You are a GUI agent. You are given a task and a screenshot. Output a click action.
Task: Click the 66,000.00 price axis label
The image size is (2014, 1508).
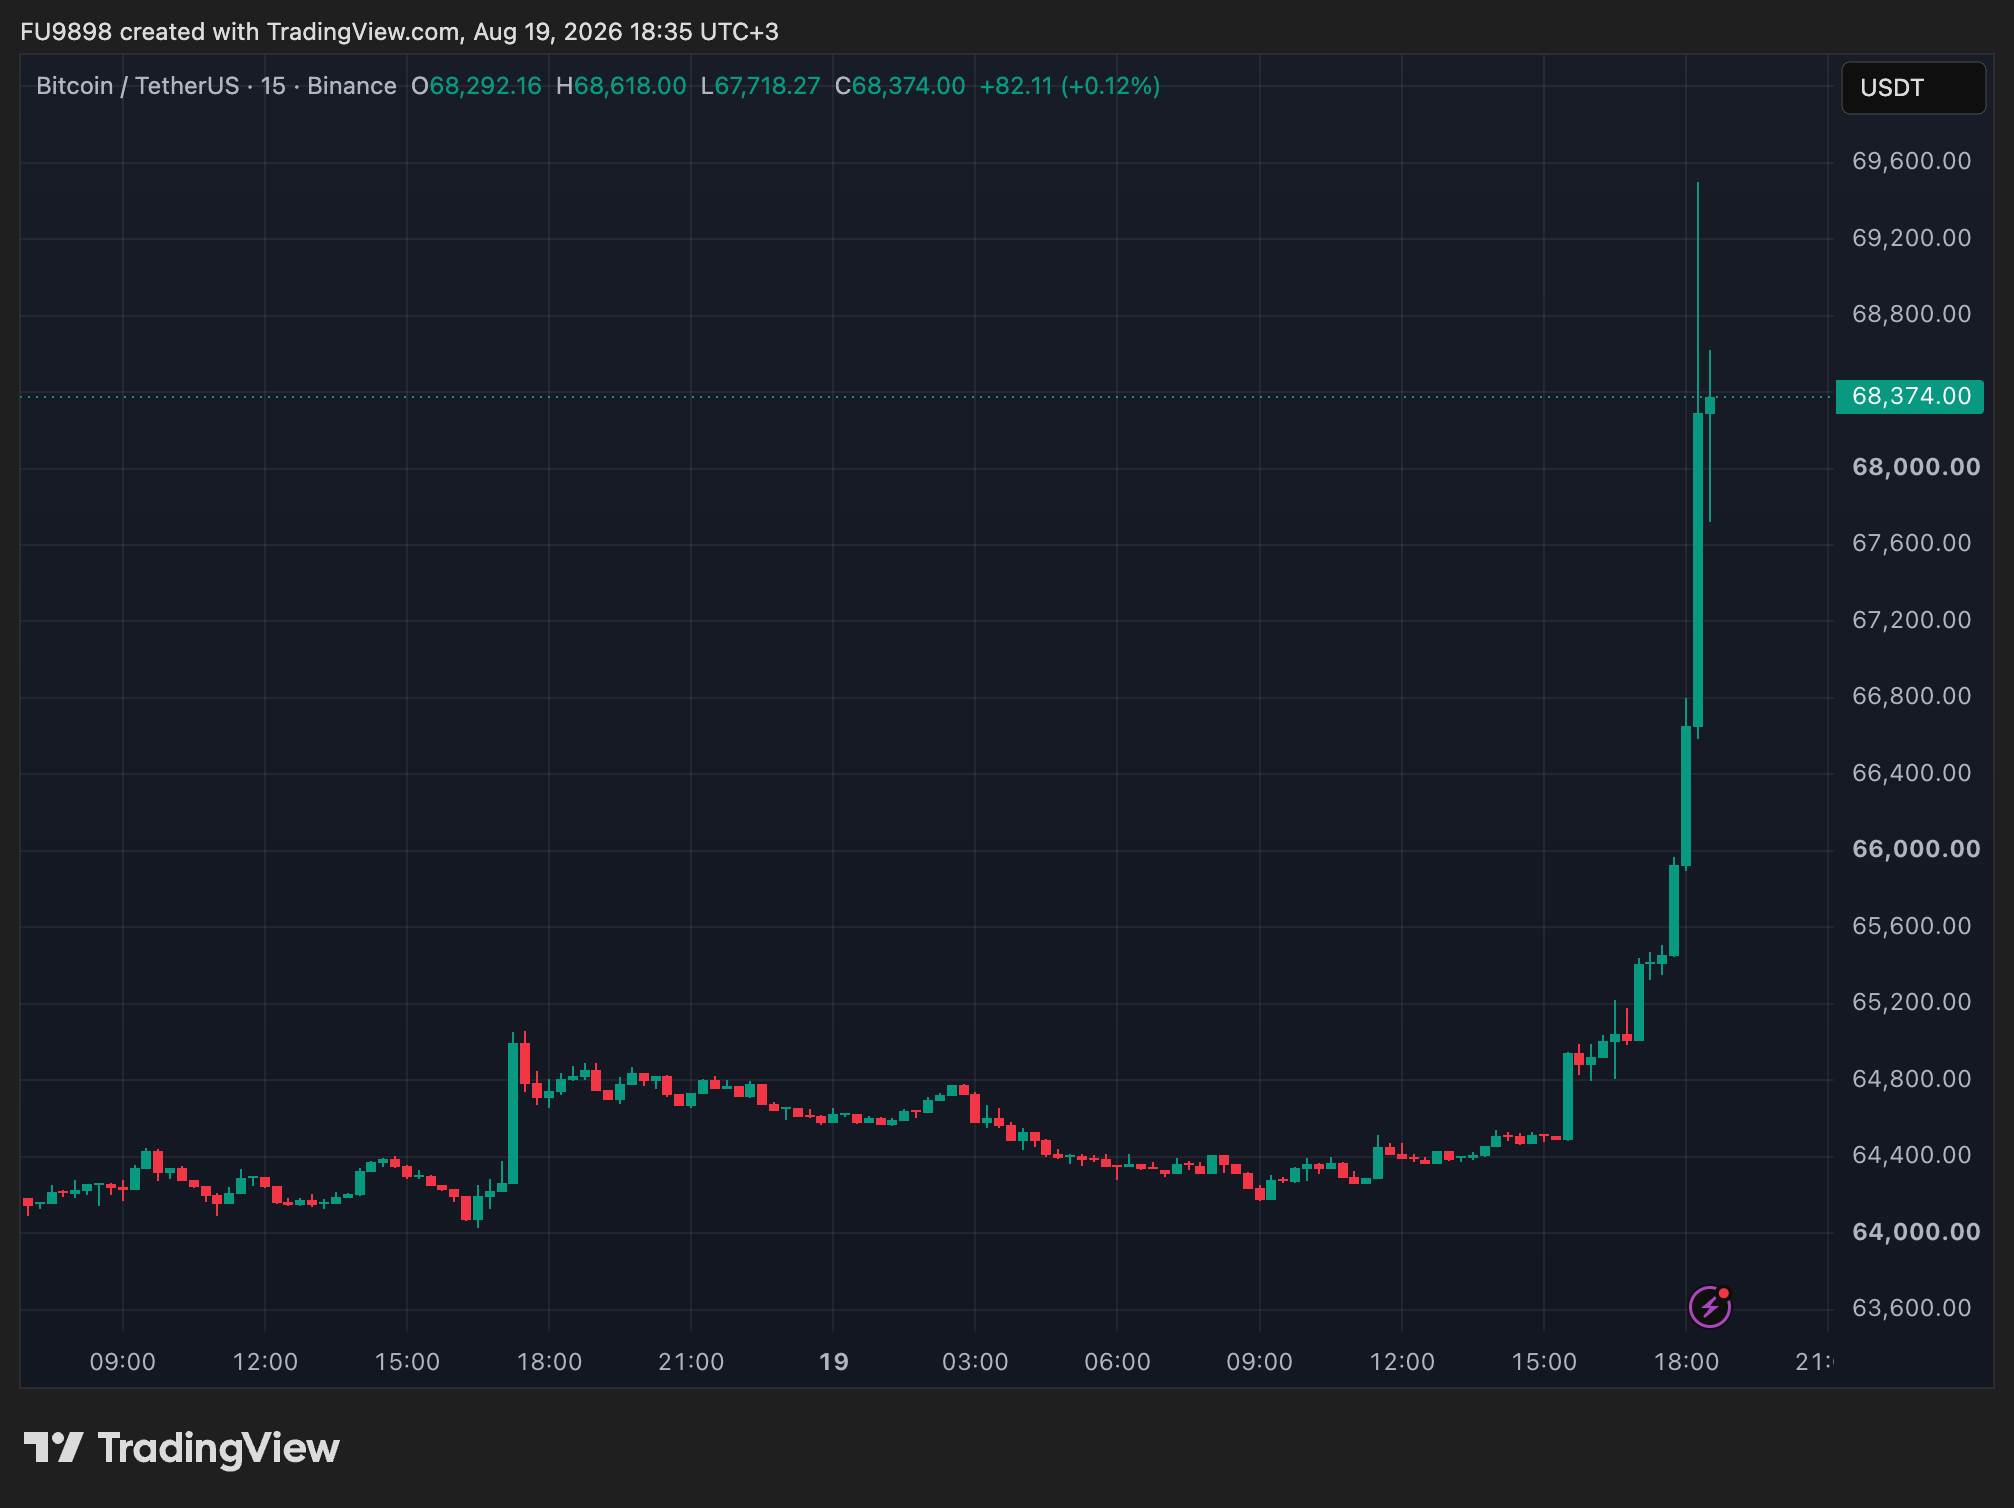tap(1916, 849)
